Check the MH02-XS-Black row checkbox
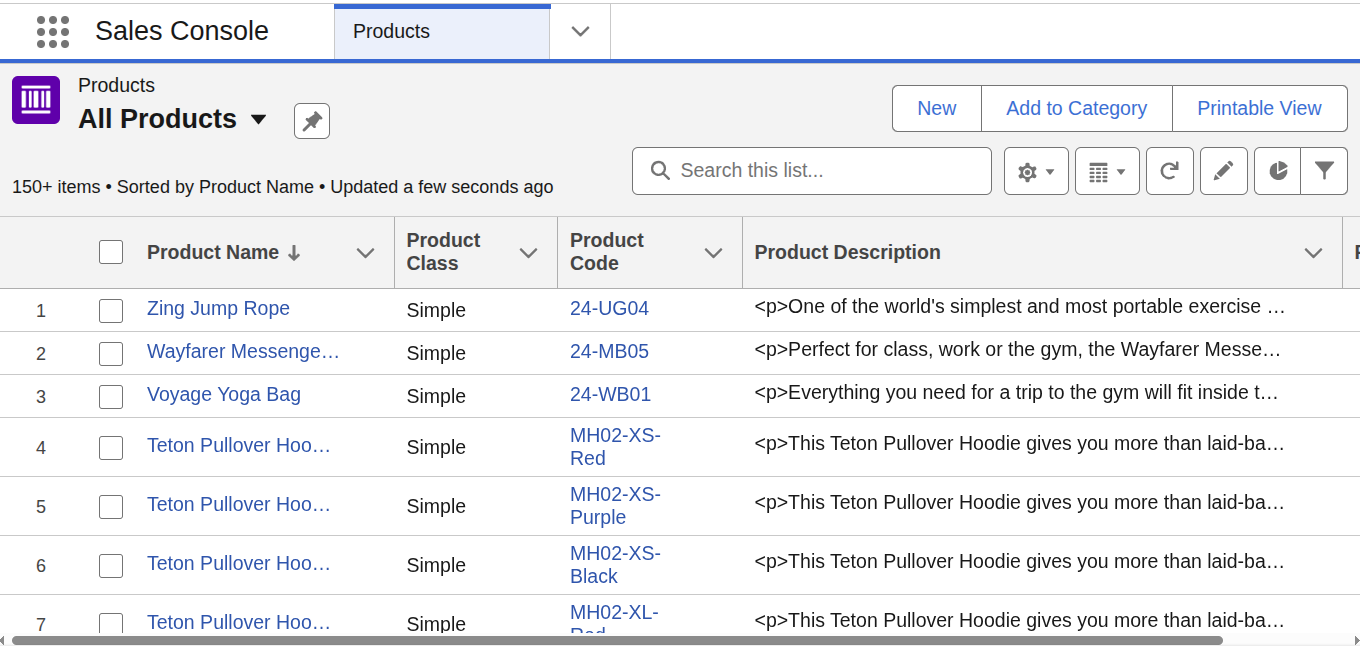This screenshot has width=1360, height=646. (111, 565)
